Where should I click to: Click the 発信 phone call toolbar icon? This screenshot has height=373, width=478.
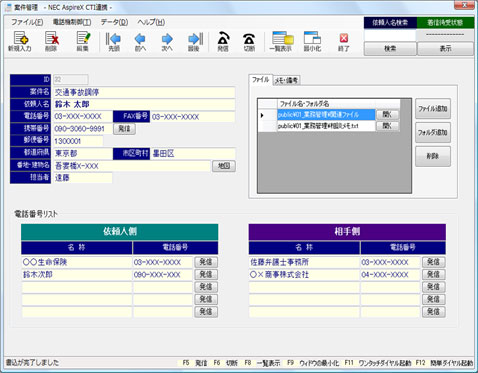coord(223,41)
